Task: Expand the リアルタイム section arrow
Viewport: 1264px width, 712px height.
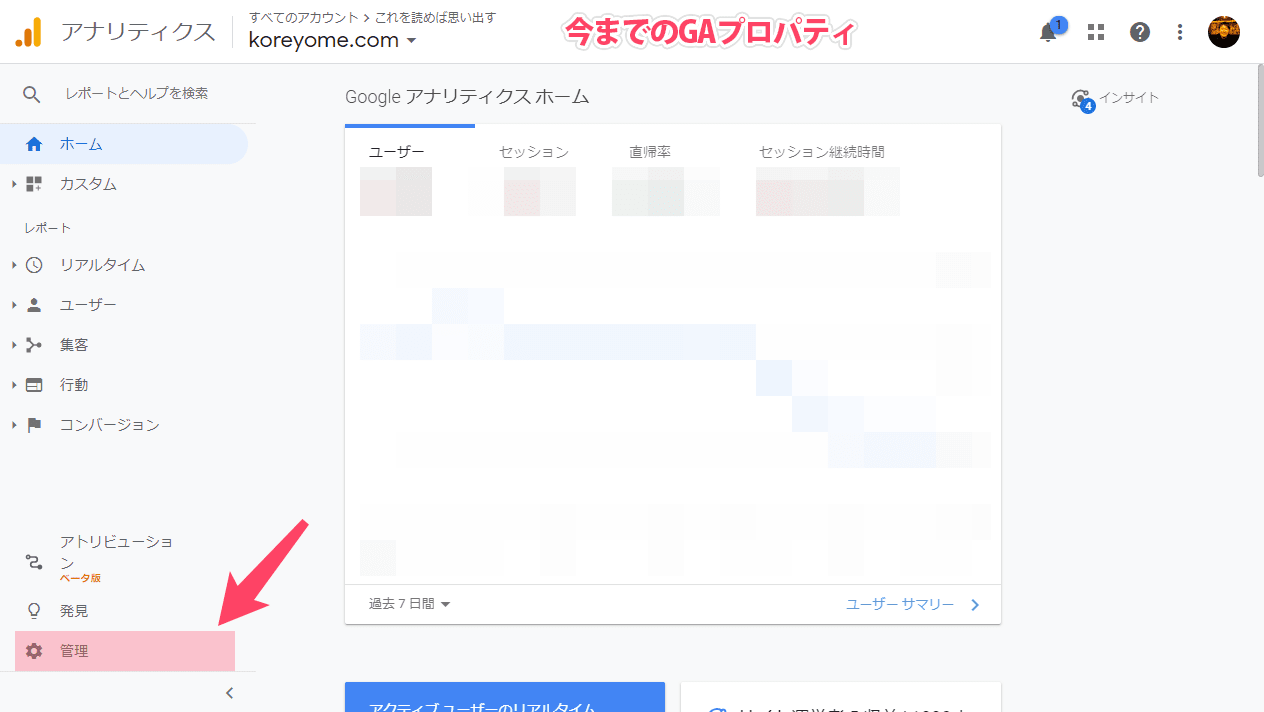Action: (x=14, y=265)
